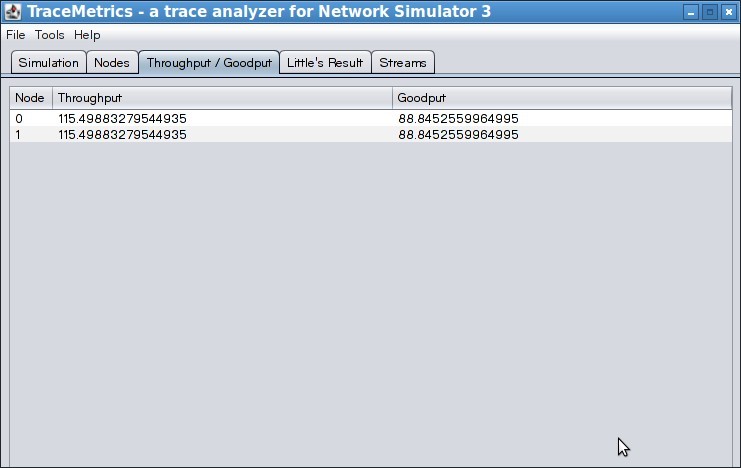This screenshot has width=741, height=468.
Task: Click the Goodput column header
Action: [x=561, y=98]
